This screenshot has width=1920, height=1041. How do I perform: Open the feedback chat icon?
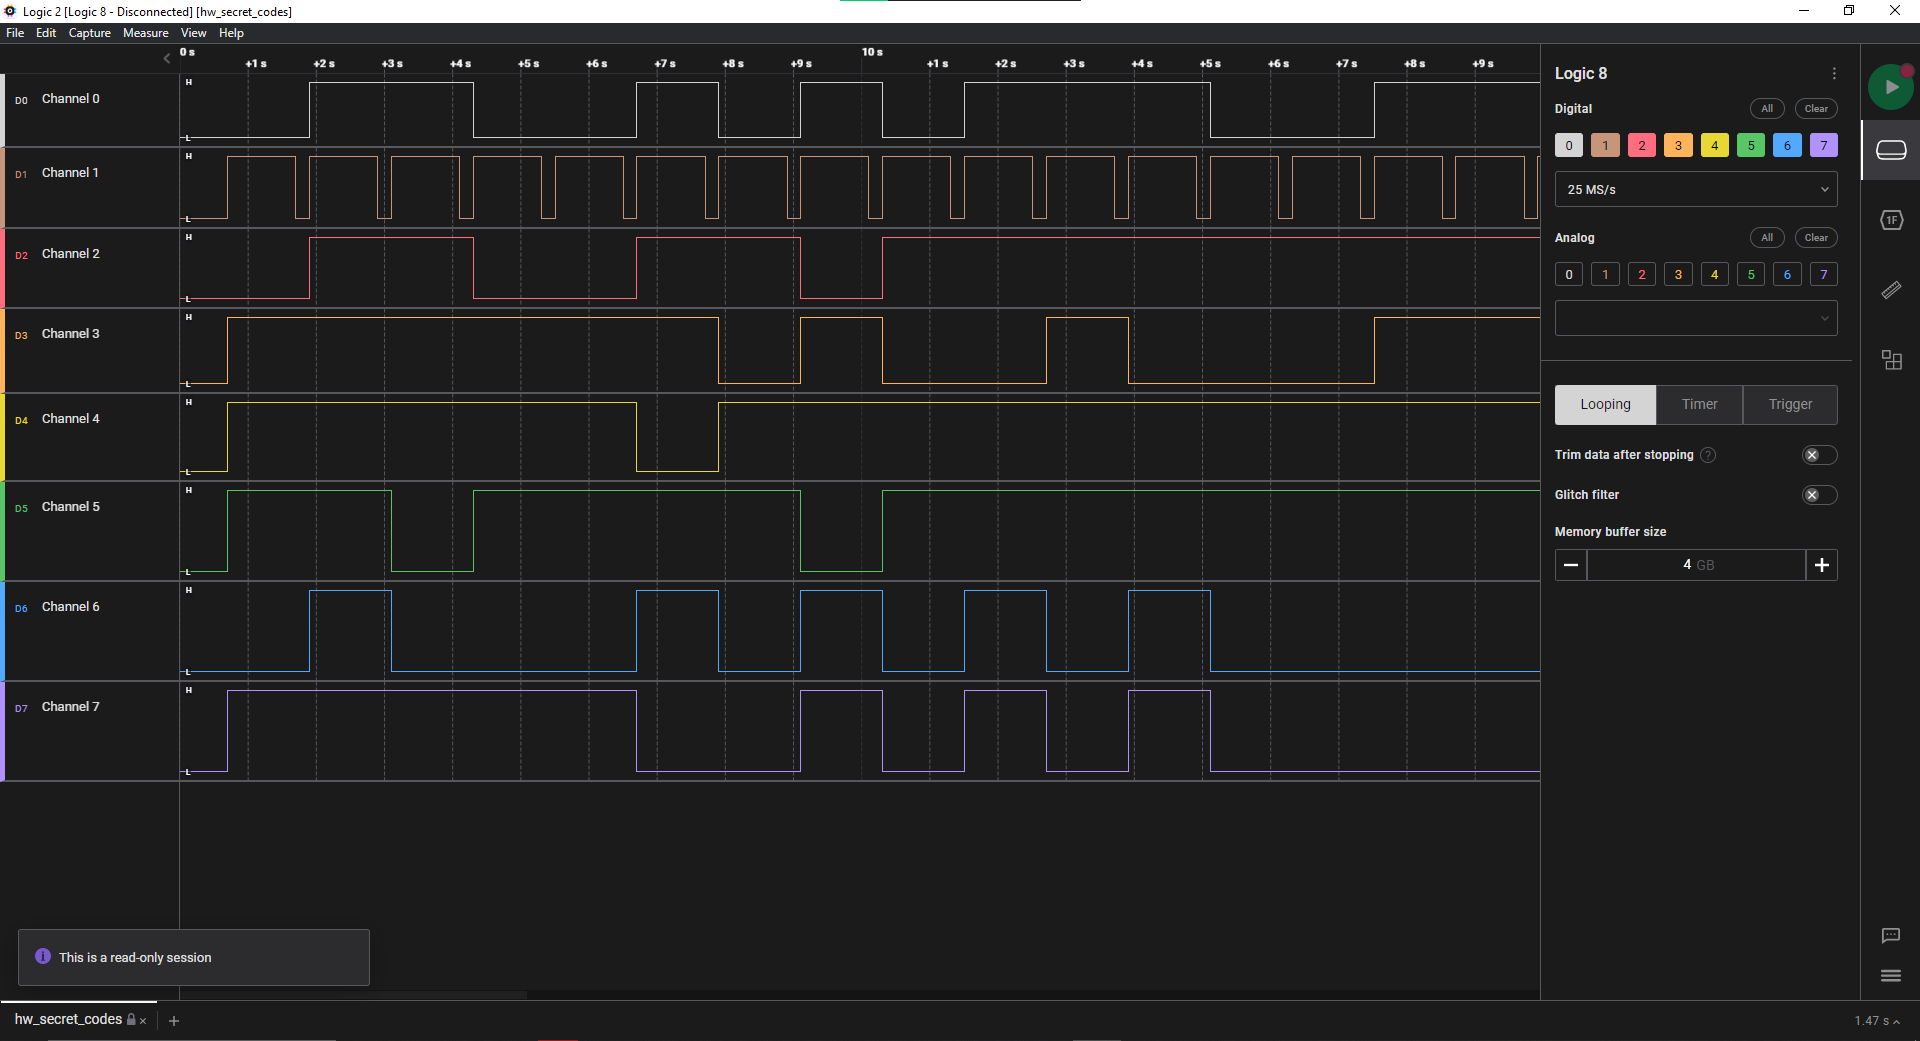1891,936
